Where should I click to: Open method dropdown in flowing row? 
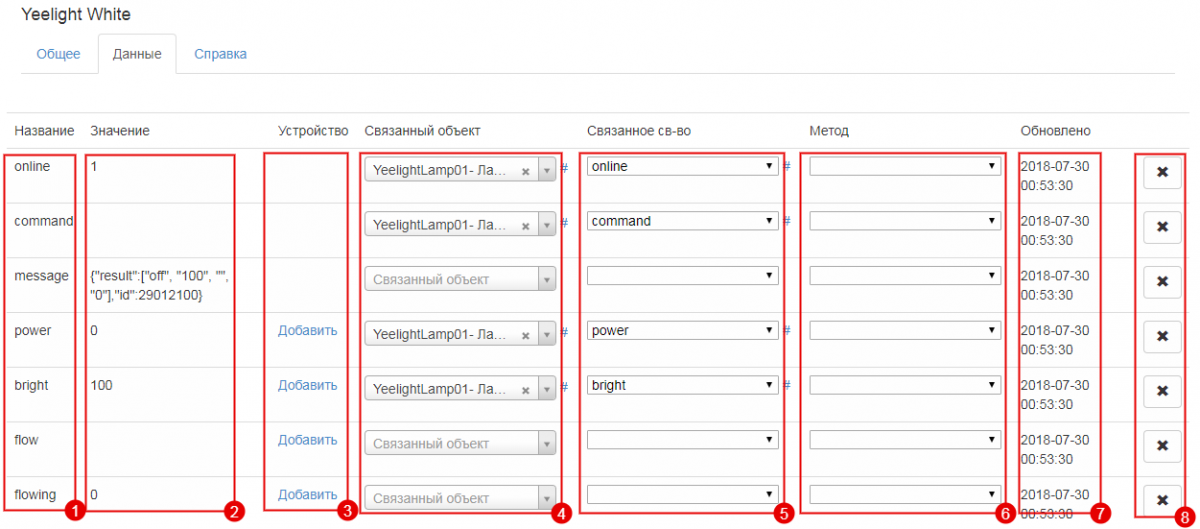click(x=905, y=493)
